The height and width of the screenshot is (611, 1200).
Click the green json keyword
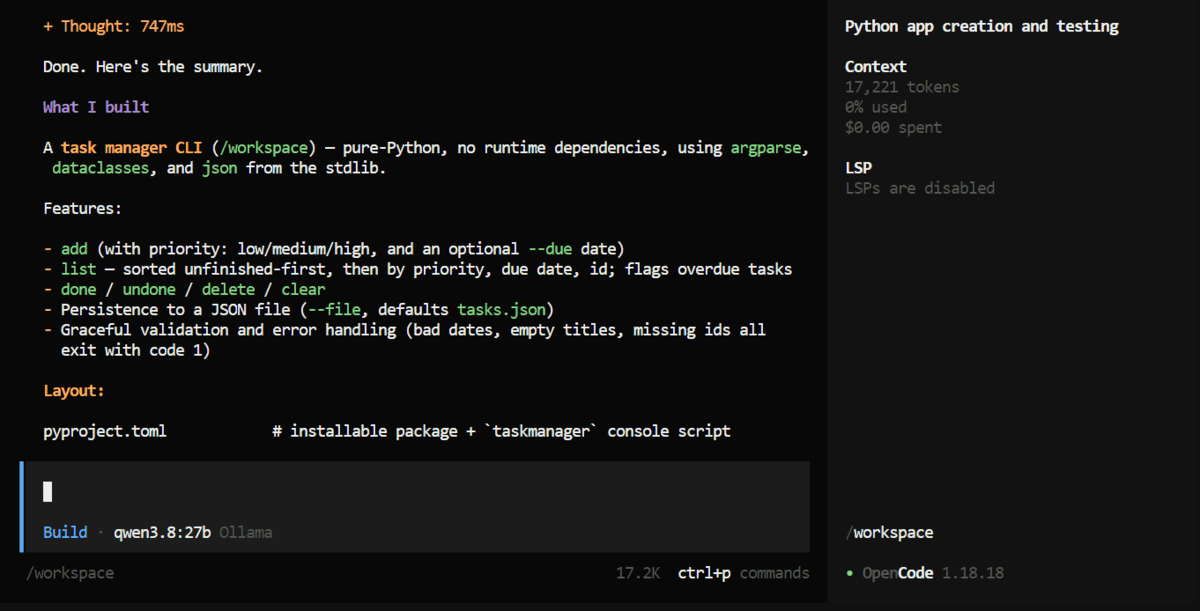point(219,168)
